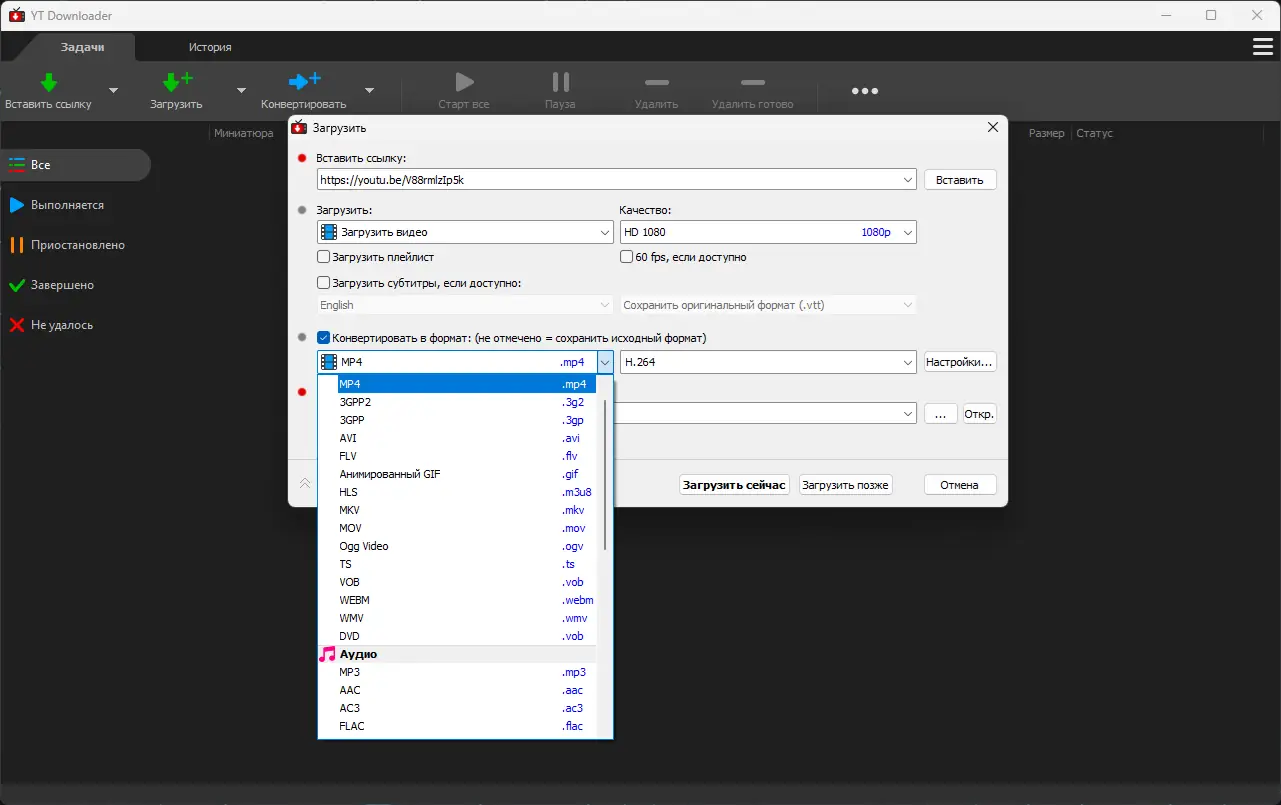Click the Загрузить toolbar icon
Screen dimensions: 1281x805
pyautogui.click(x=176, y=82)
